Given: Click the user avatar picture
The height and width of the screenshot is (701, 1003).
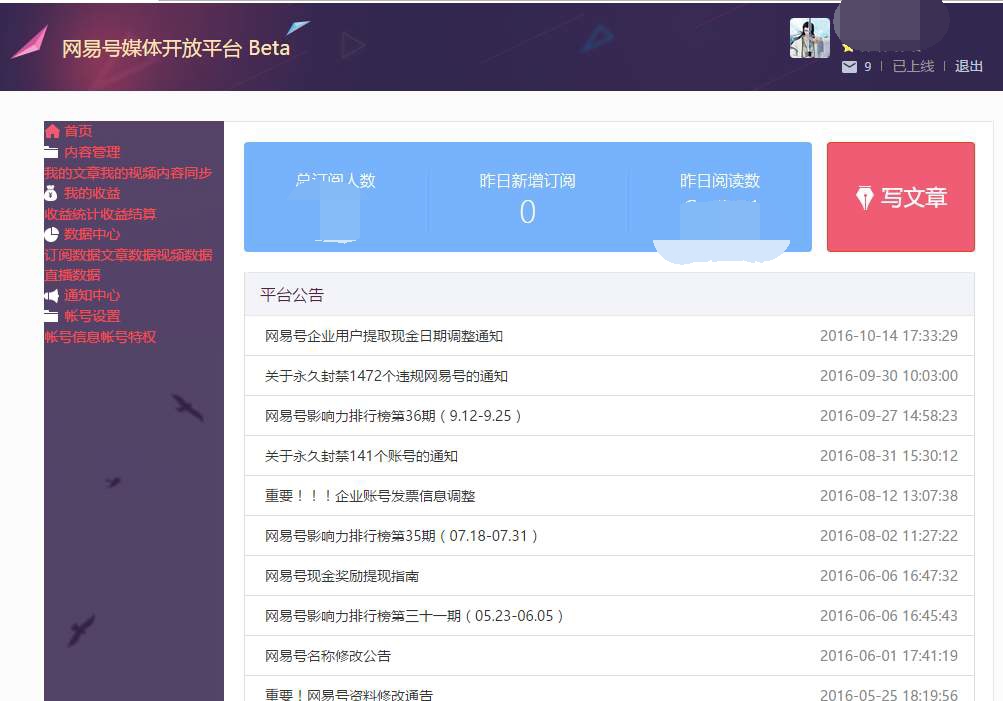Looking at the screenshot, I should (x=809, y=38).
